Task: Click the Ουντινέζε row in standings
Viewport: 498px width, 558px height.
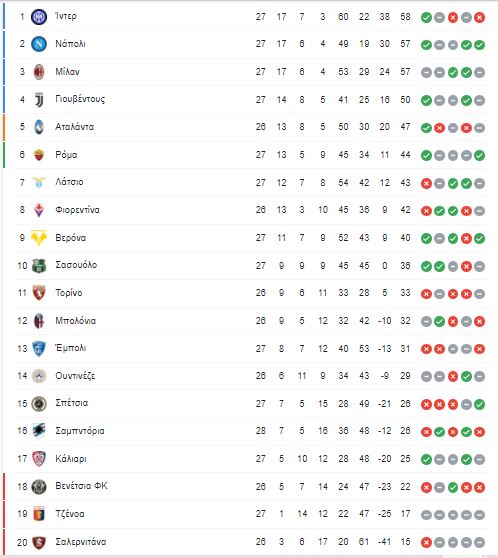Action: click(251, 376)
